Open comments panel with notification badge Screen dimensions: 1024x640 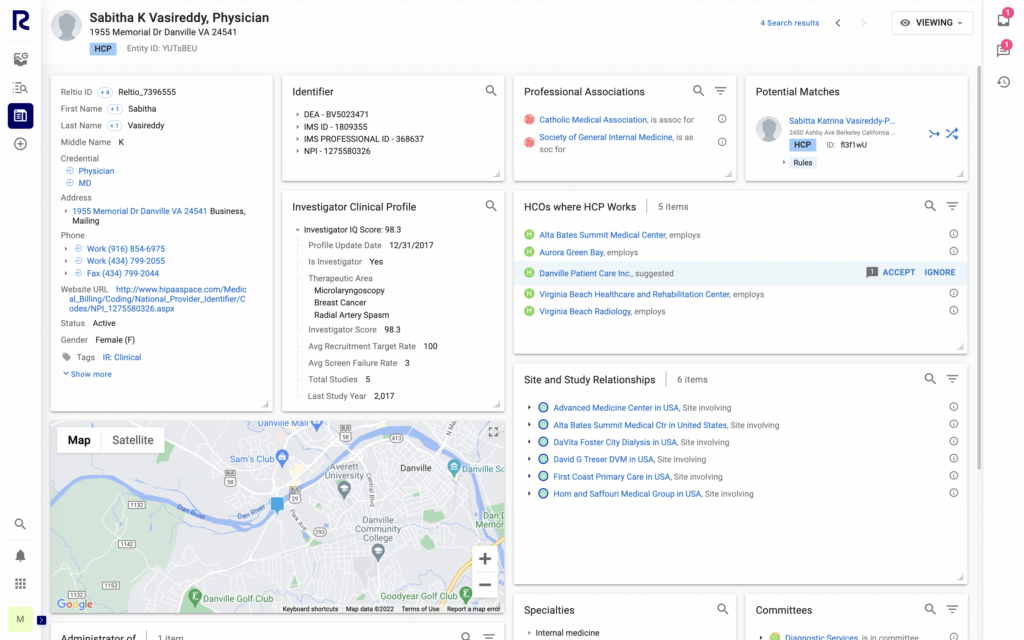1004,48
